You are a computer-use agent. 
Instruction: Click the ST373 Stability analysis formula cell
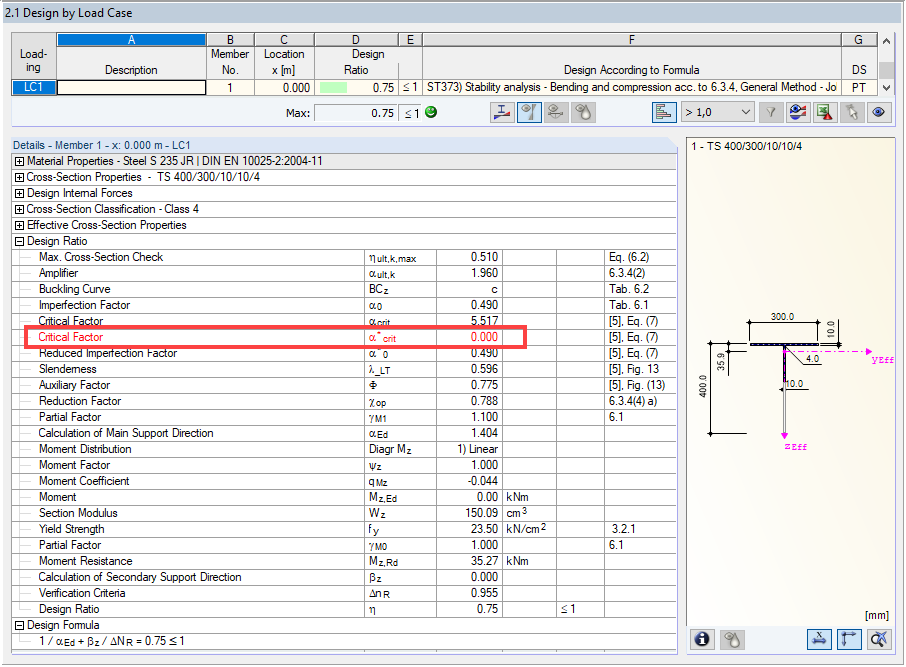(632, 87)
